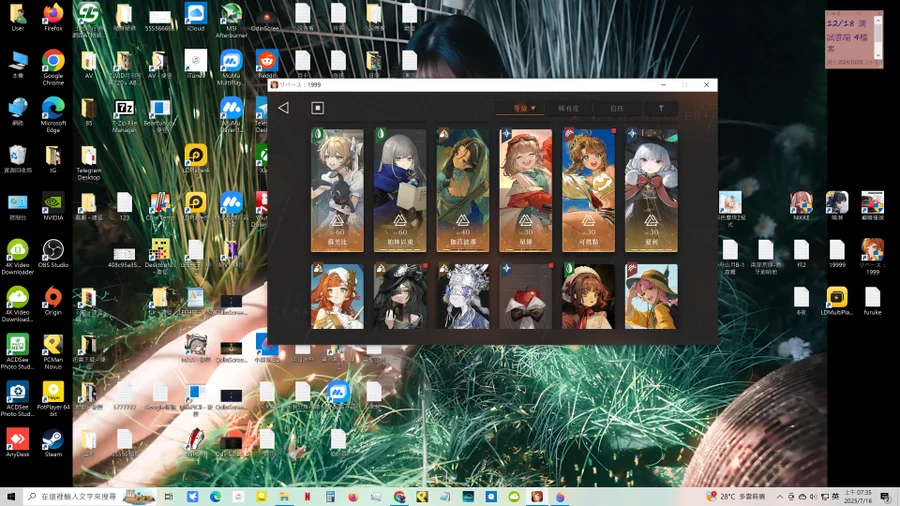This screenshot has height=506, width=900.
Task: Select the orange-haired girl card in second row
Action: (x=338, y=296)
